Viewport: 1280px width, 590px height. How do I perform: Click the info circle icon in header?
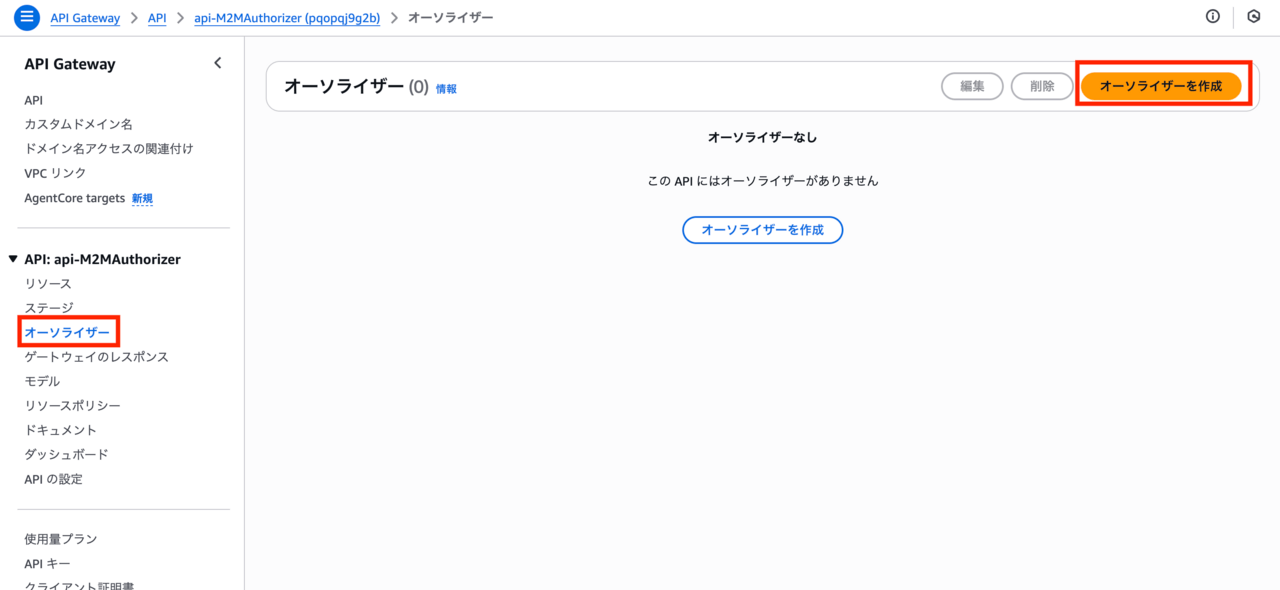[x=1213, y=17]
